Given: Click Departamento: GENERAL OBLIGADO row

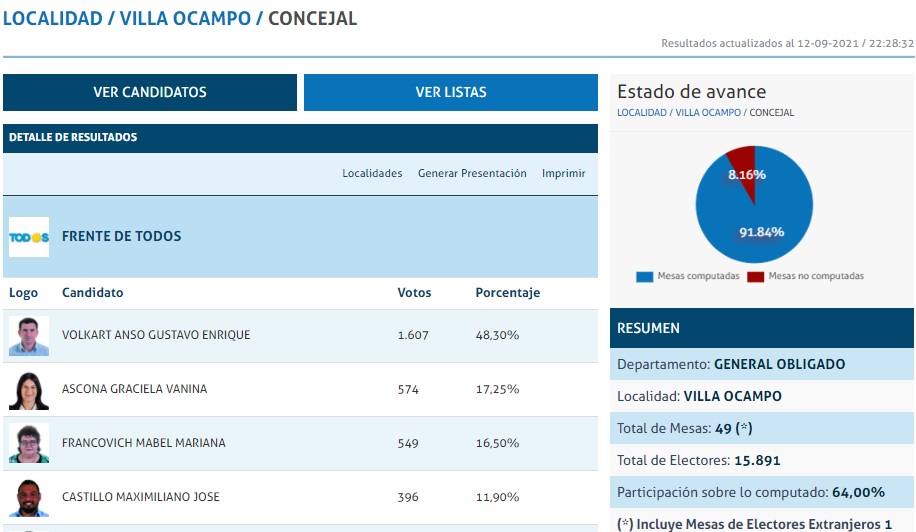Looking at the screenshot, I should point(762,364).
